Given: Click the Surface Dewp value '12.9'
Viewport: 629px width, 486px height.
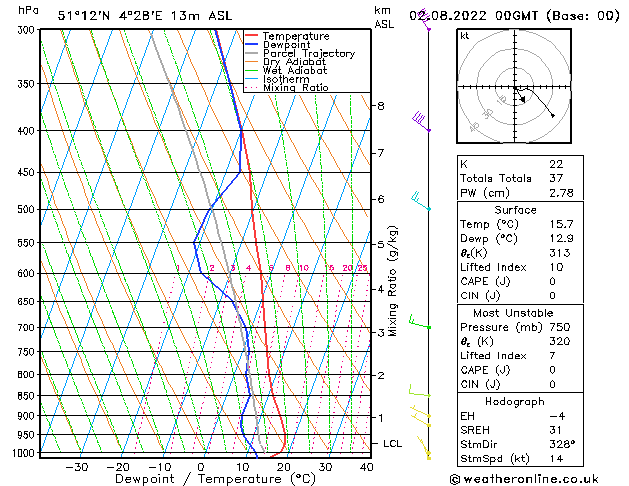Looking at the screenshot, I should [561, 239].
